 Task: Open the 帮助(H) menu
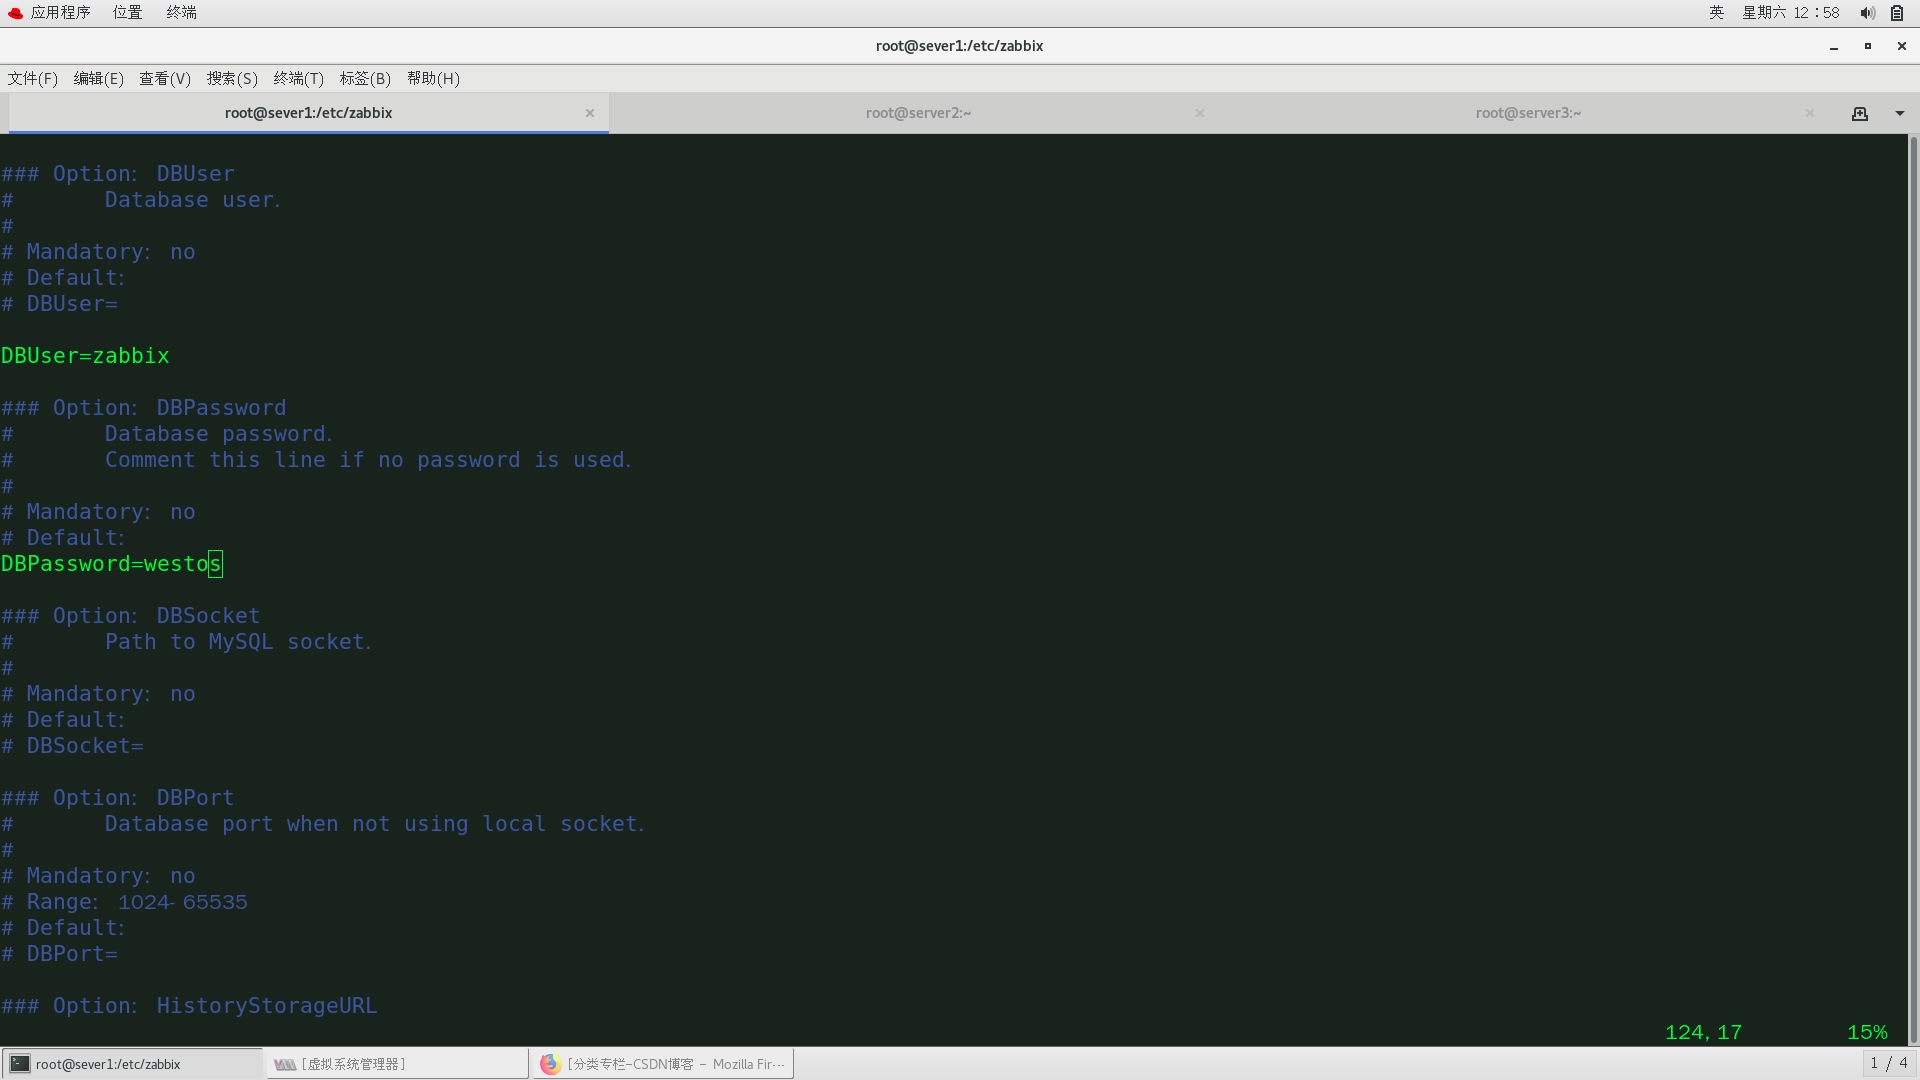coord(433,78)
